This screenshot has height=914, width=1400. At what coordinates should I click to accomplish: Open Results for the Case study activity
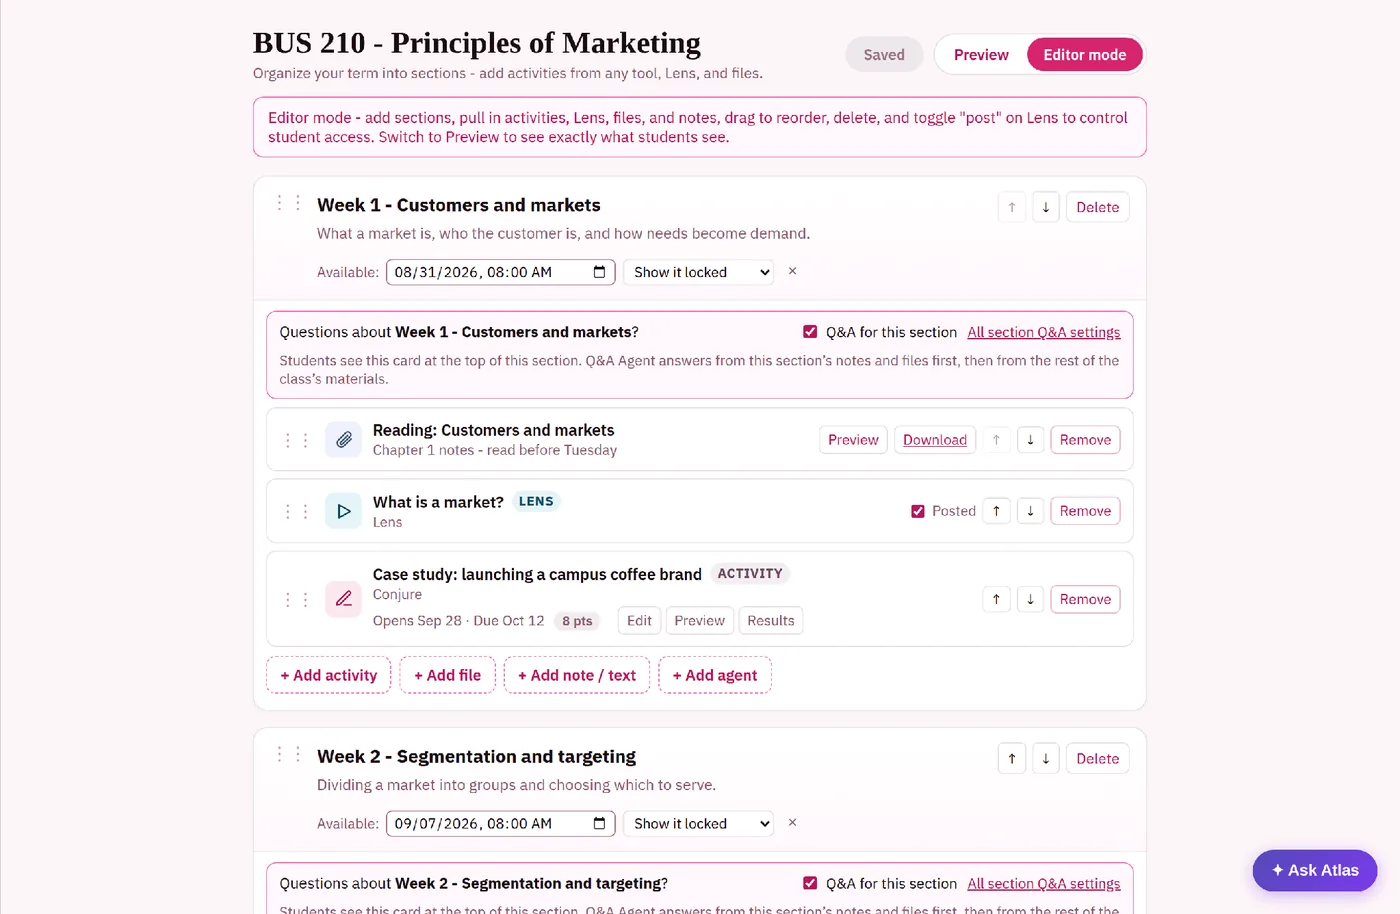point(770,621)
